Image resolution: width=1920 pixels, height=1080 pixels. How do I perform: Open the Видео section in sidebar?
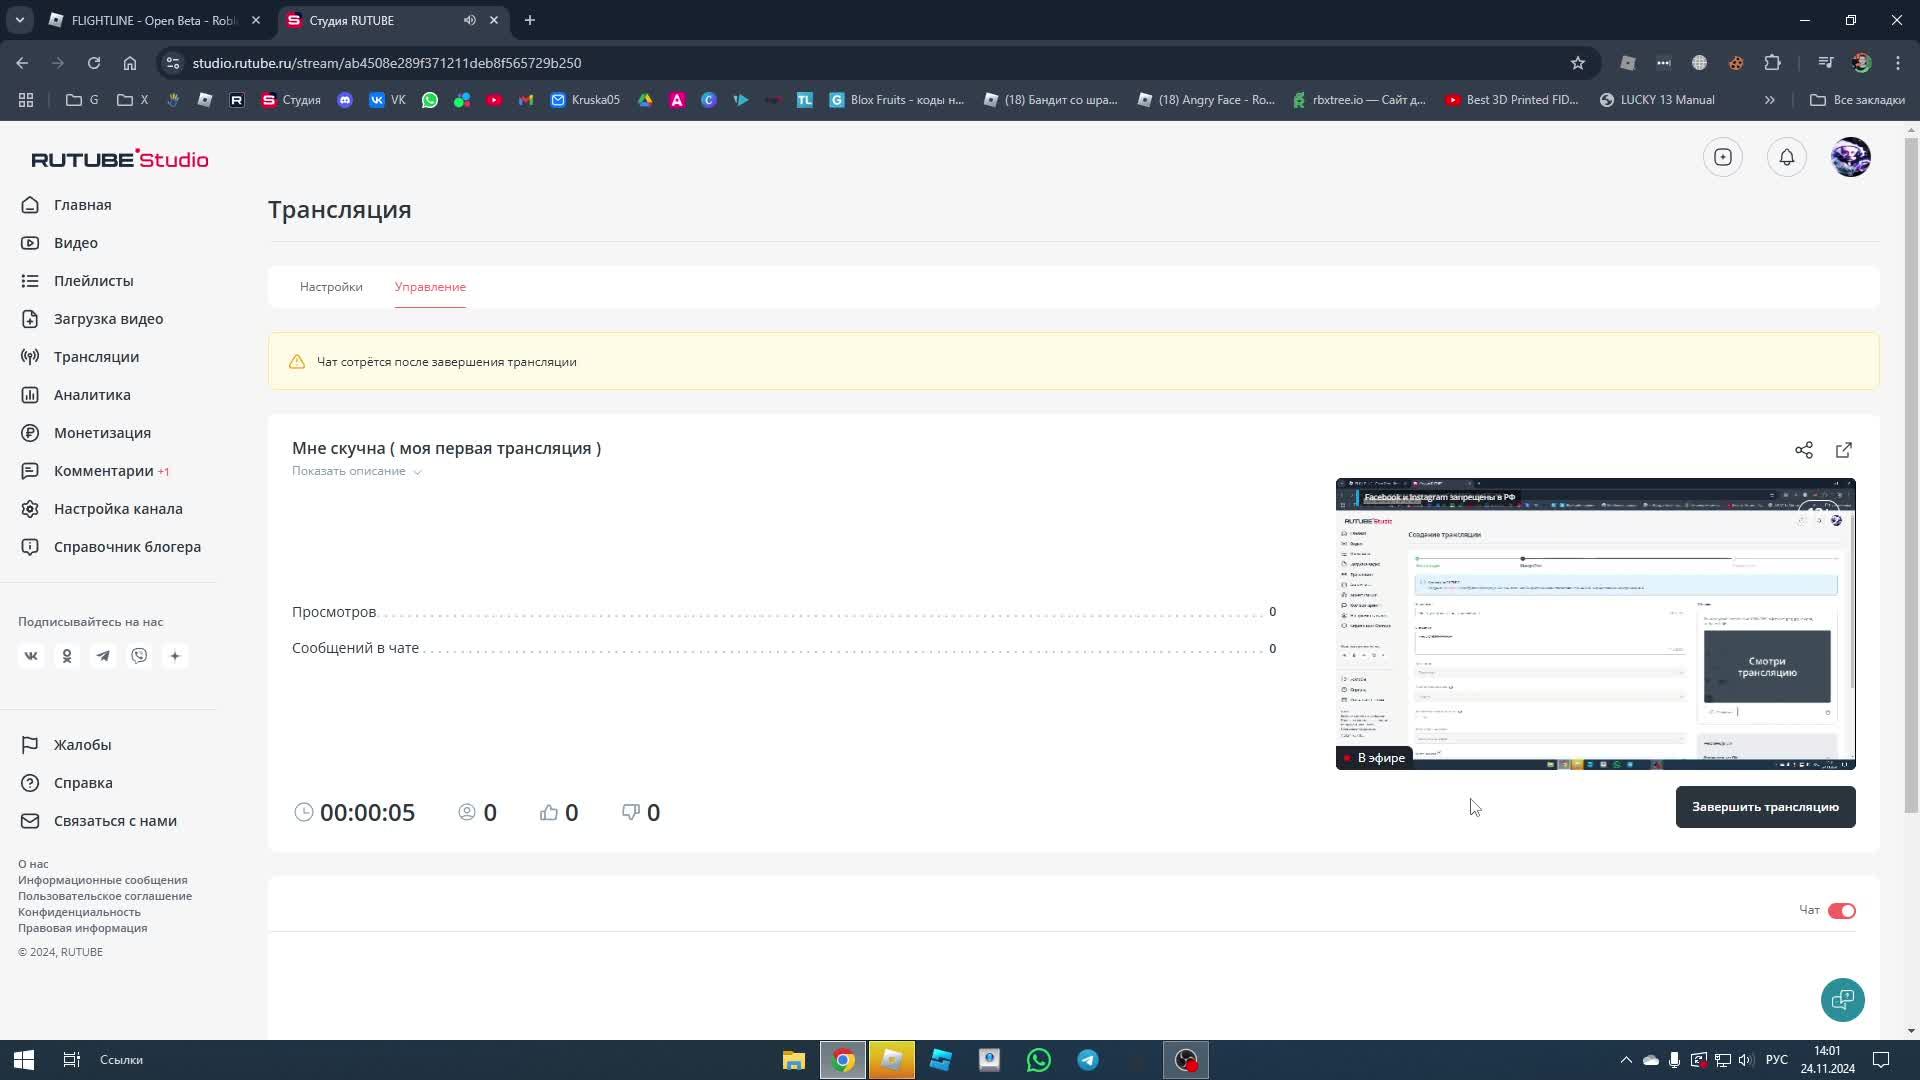click(60, 243)
